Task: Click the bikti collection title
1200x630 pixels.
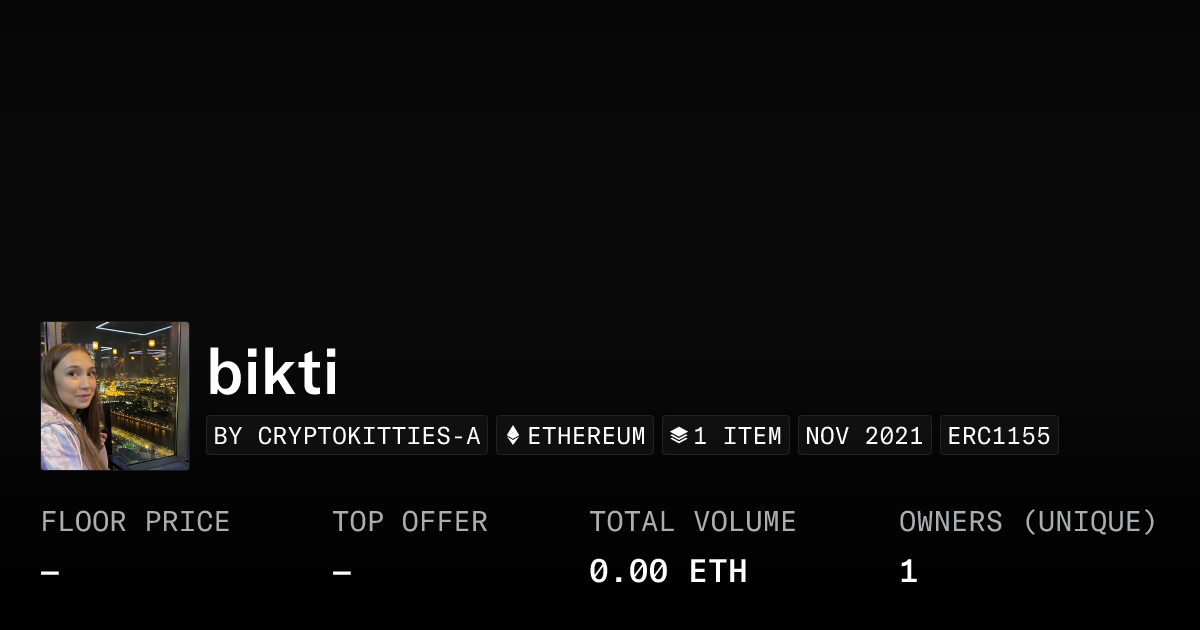Action: [x=272, y=373]
